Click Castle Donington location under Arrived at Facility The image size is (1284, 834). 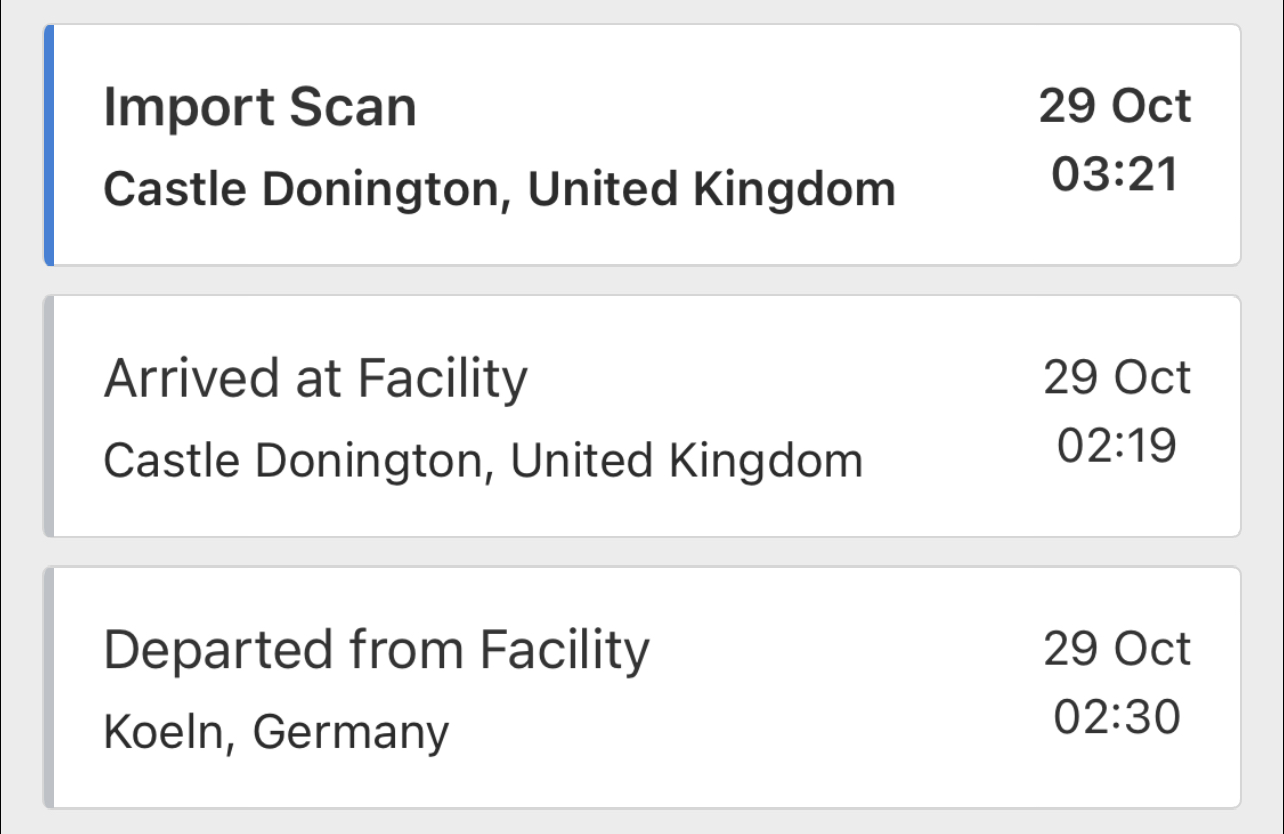483,461
